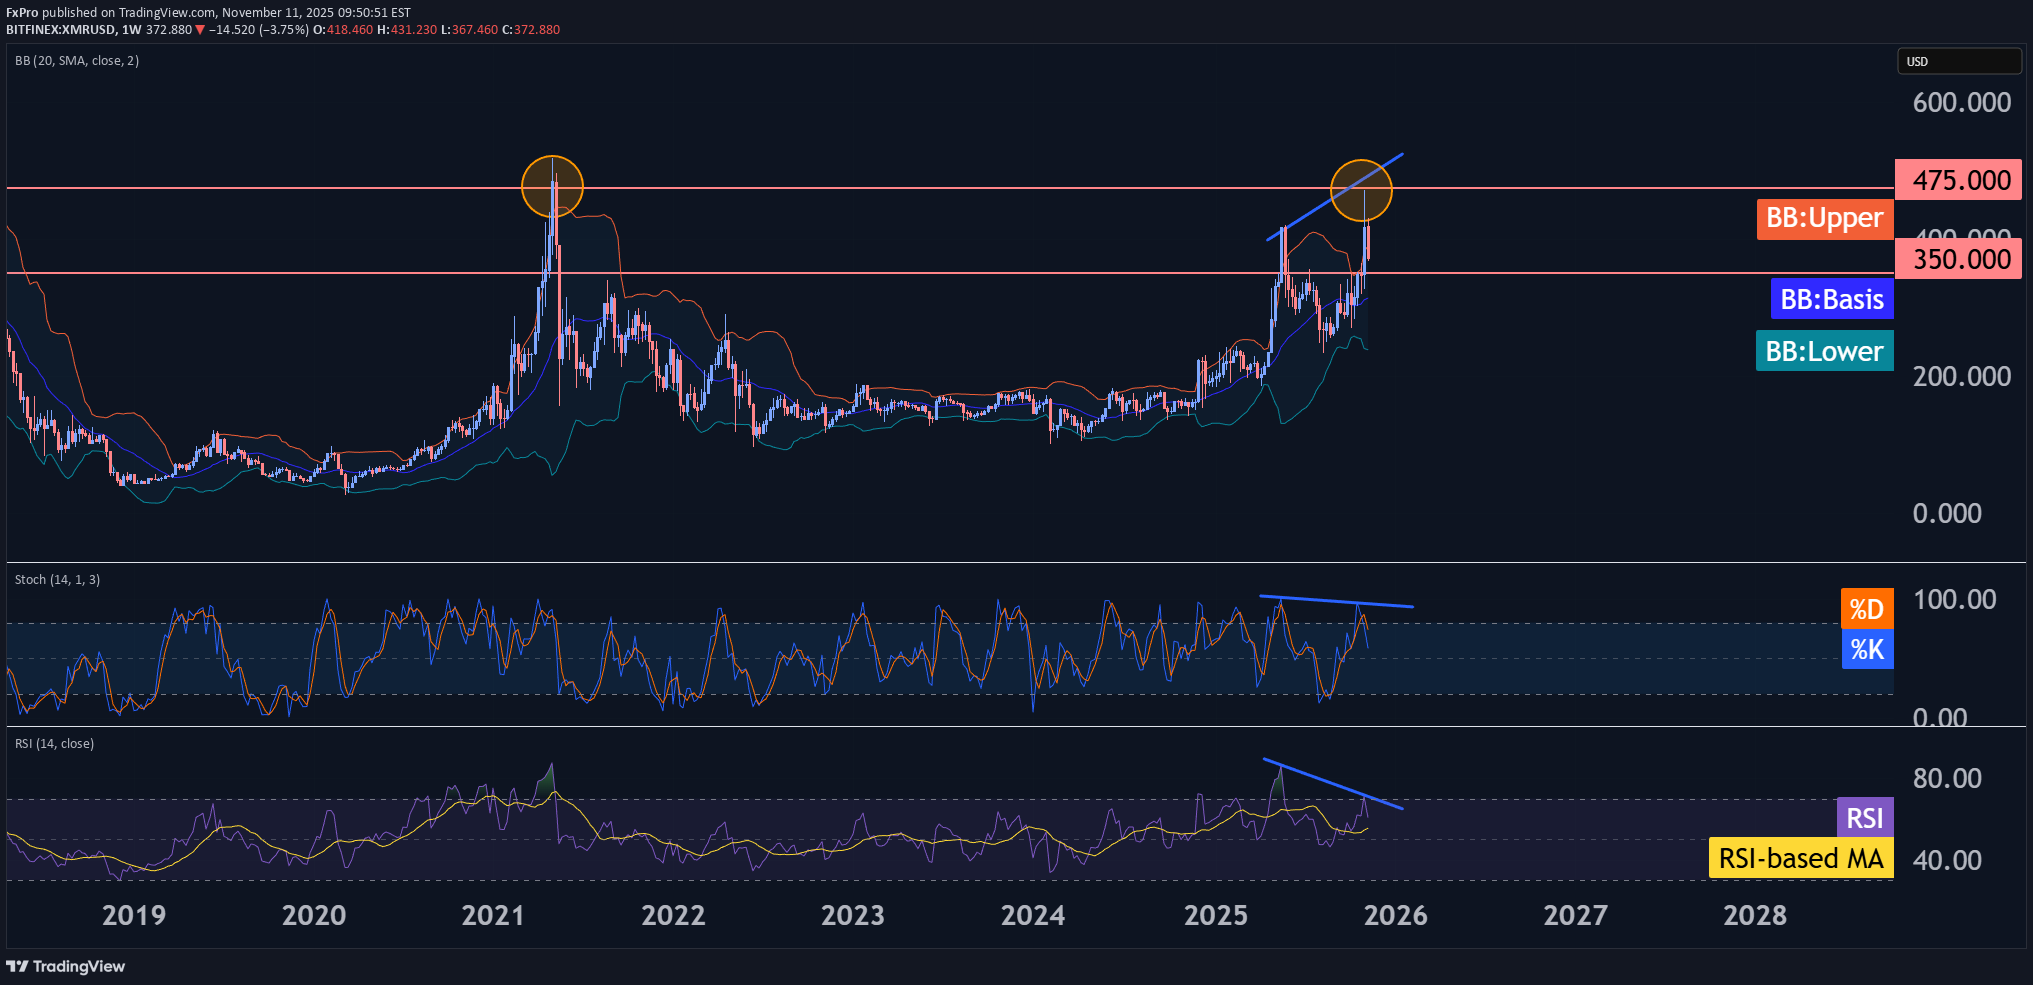Click the orange circle at 2025 high
The height and width of the screenshot is (985, 2033).
point(1360,190)
